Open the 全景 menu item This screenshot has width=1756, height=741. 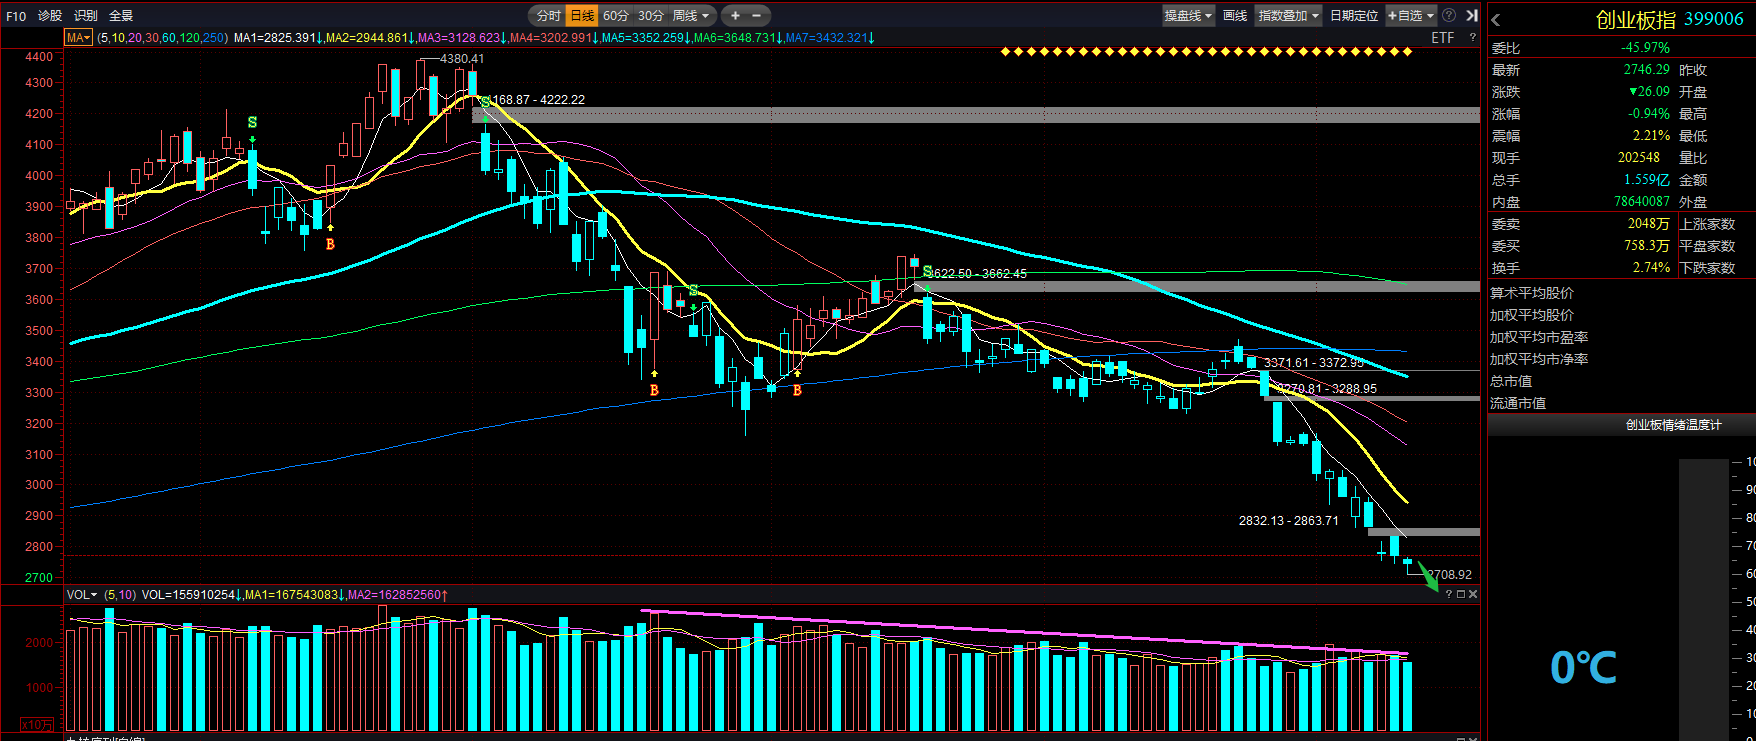pos(121,16)
